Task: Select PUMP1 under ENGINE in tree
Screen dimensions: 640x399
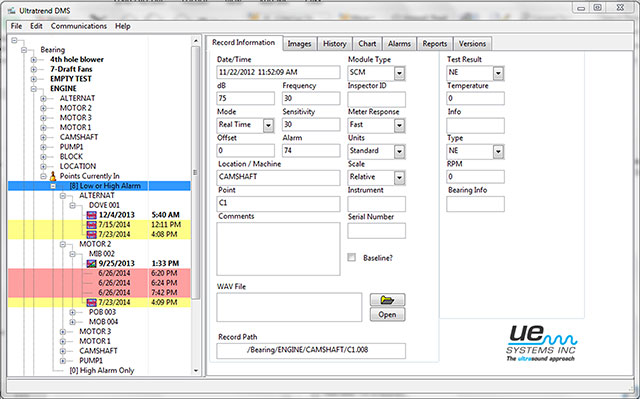Action: (71, 147)
